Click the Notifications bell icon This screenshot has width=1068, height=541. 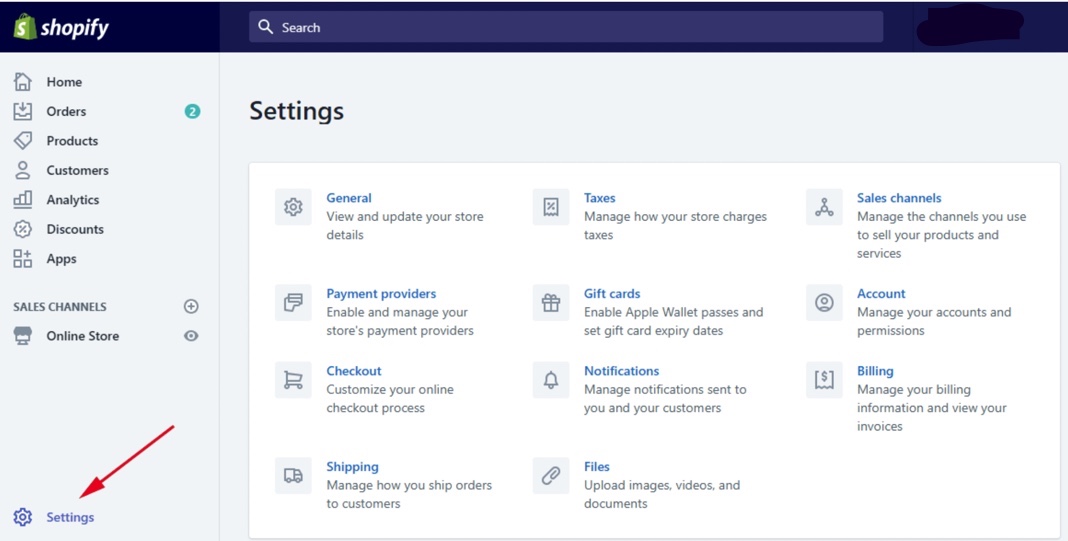[x=551, y=380]
